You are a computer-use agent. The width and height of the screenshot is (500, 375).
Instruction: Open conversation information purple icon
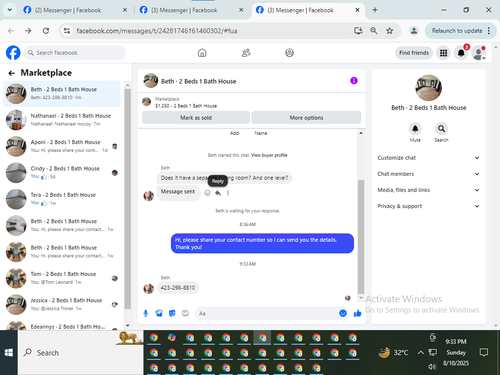click(x=354, y=81)
